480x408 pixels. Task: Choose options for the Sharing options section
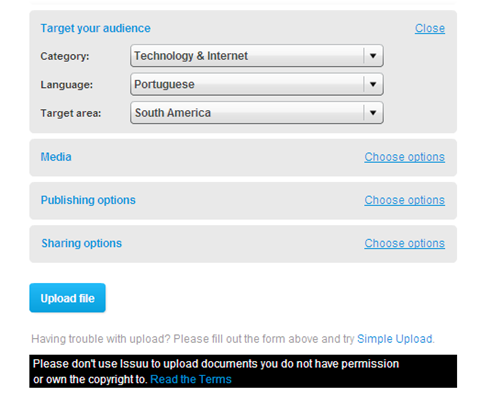[x=404, y=243]
